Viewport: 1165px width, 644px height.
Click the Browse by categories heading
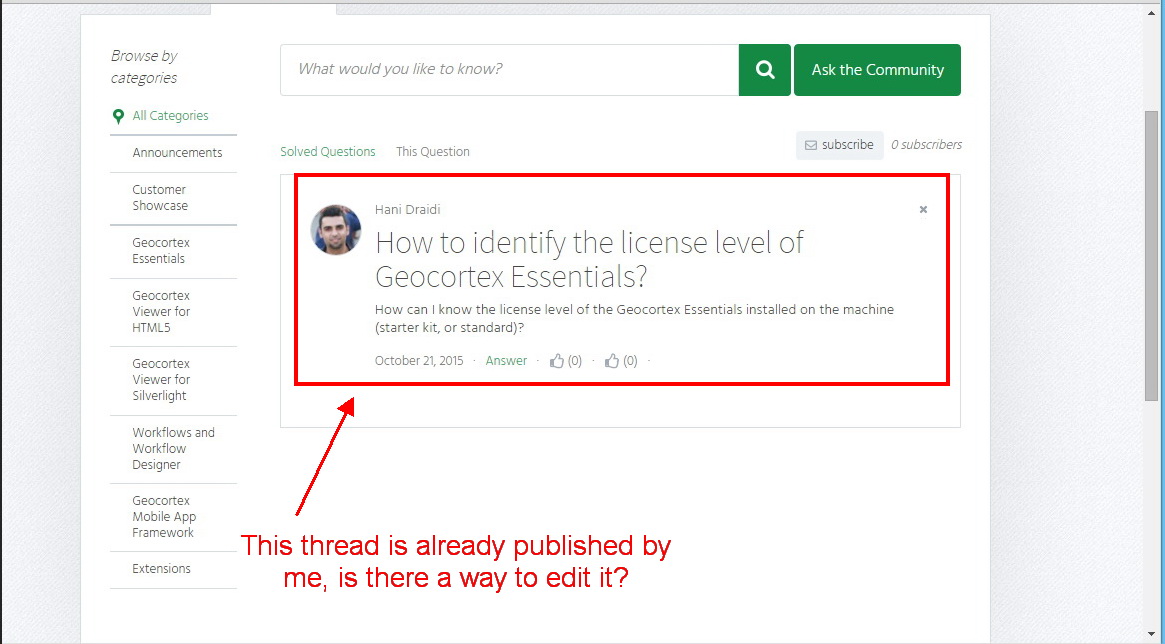tap(144, 67)
